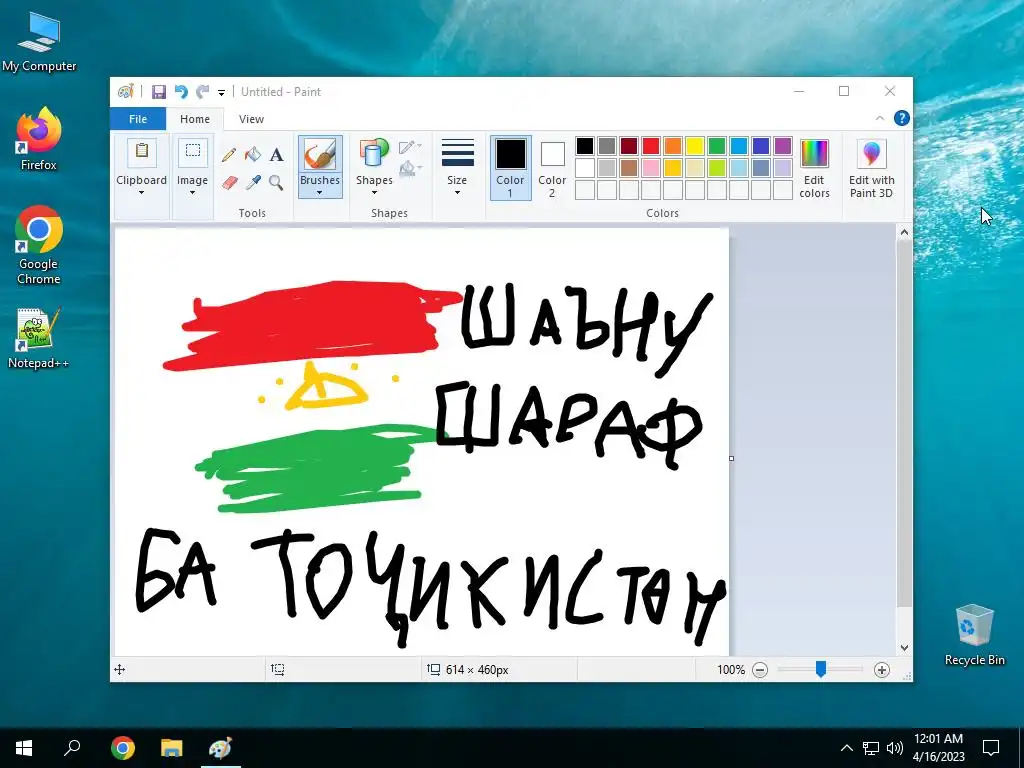Expand the Clipboard dropdown arrow

click(142, 193)
